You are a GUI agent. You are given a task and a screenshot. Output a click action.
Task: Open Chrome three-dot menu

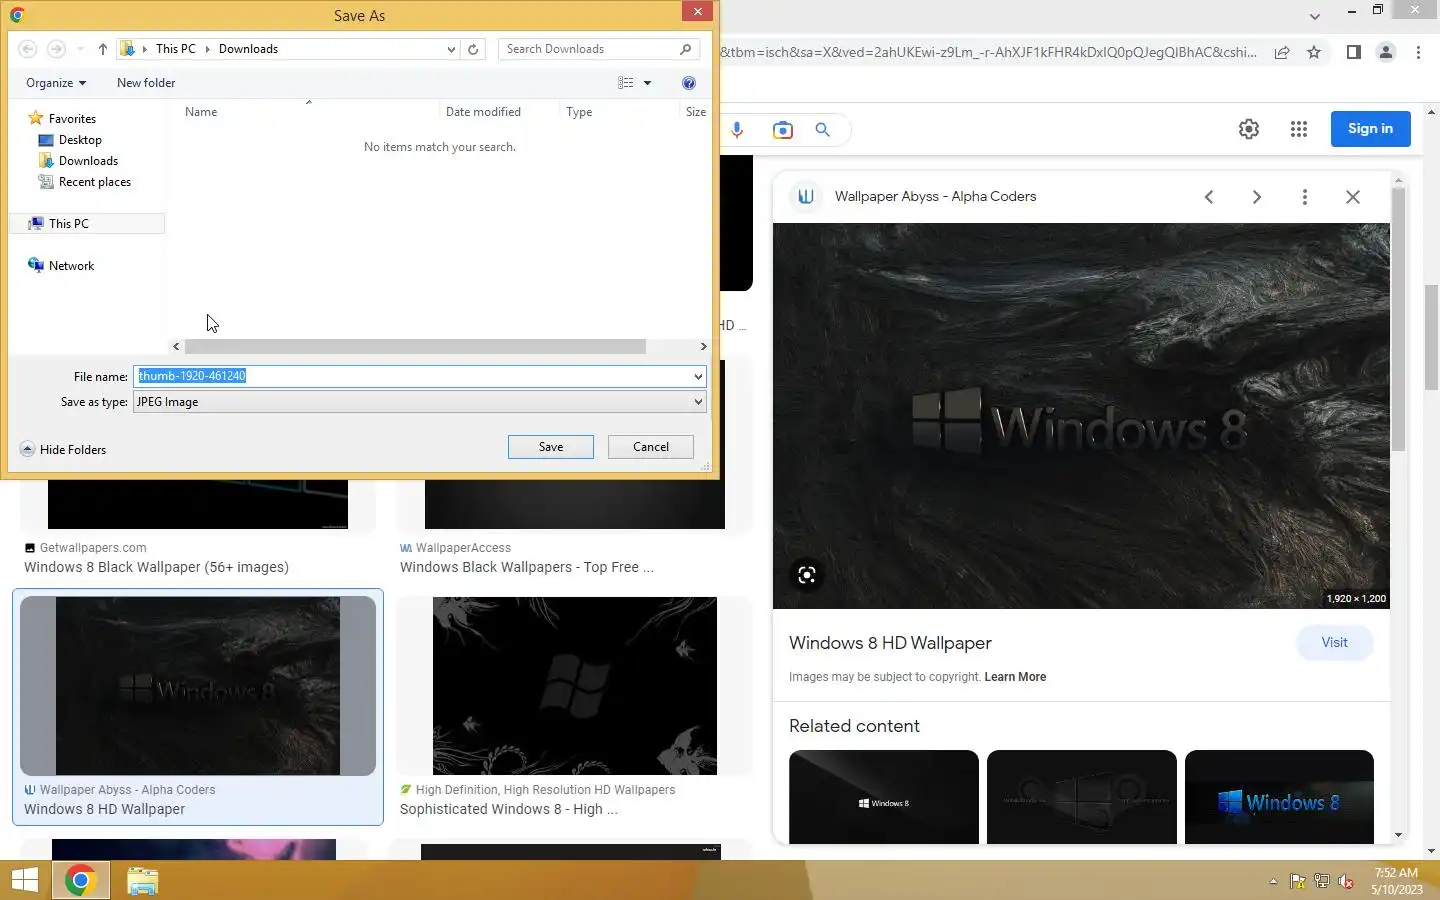[1418, 52]
